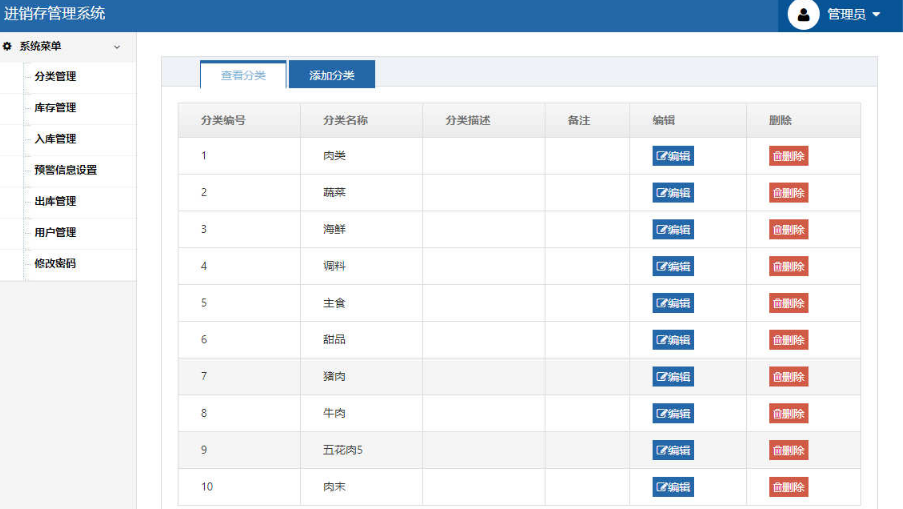Open 预警信息设置 menu item
903x509 pixels.
[x=65, y=170]
